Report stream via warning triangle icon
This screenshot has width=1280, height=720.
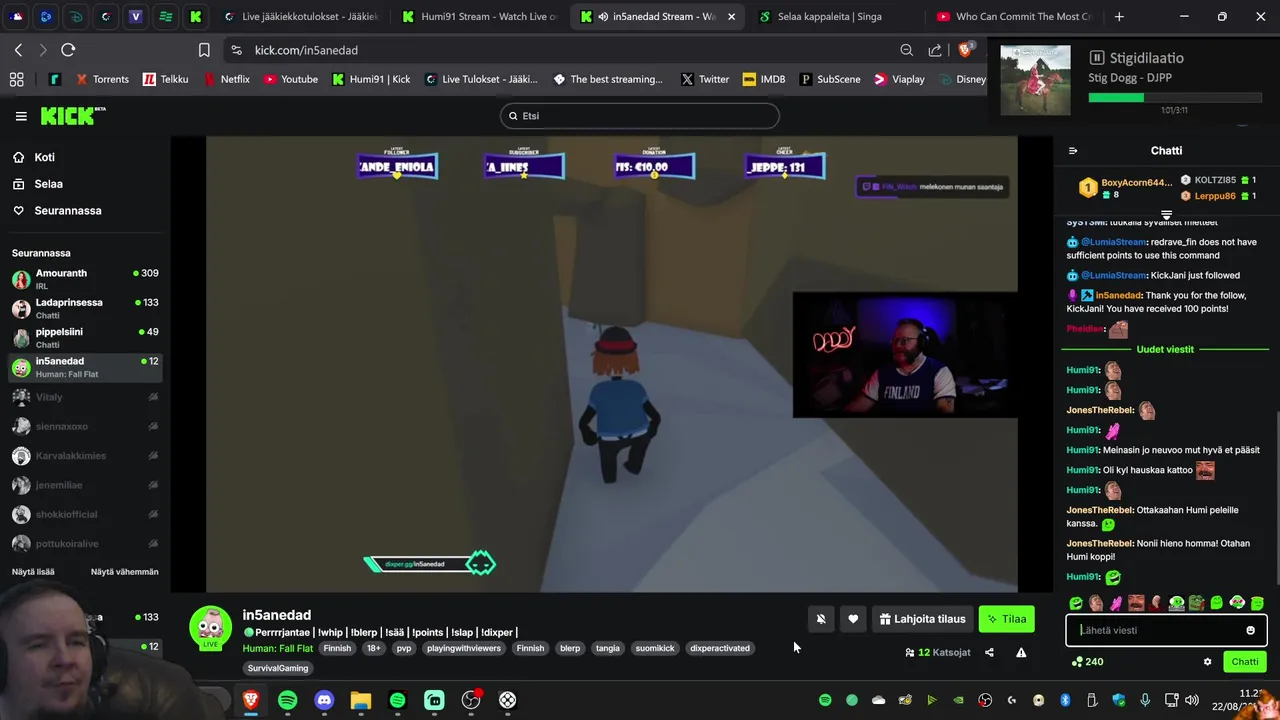[1021, 652]
